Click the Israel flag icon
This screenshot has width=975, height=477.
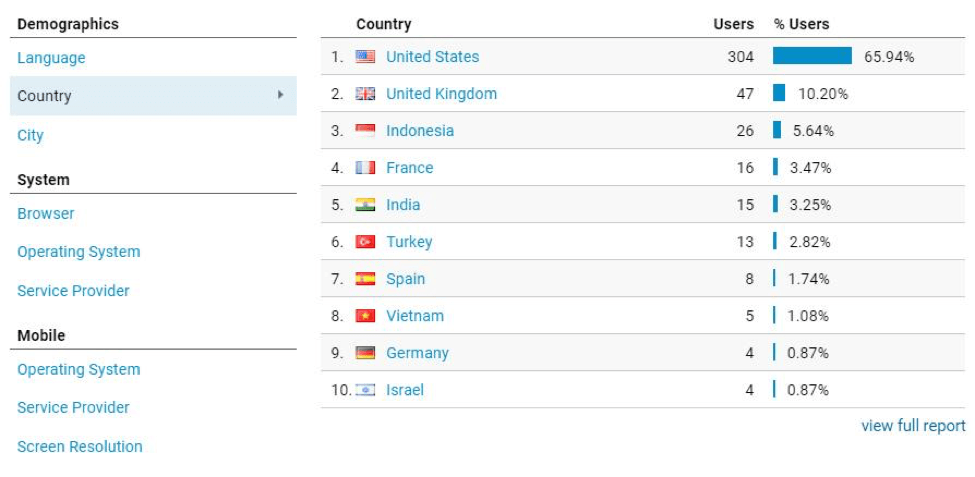pyautogui.click(x=365, y=390)
